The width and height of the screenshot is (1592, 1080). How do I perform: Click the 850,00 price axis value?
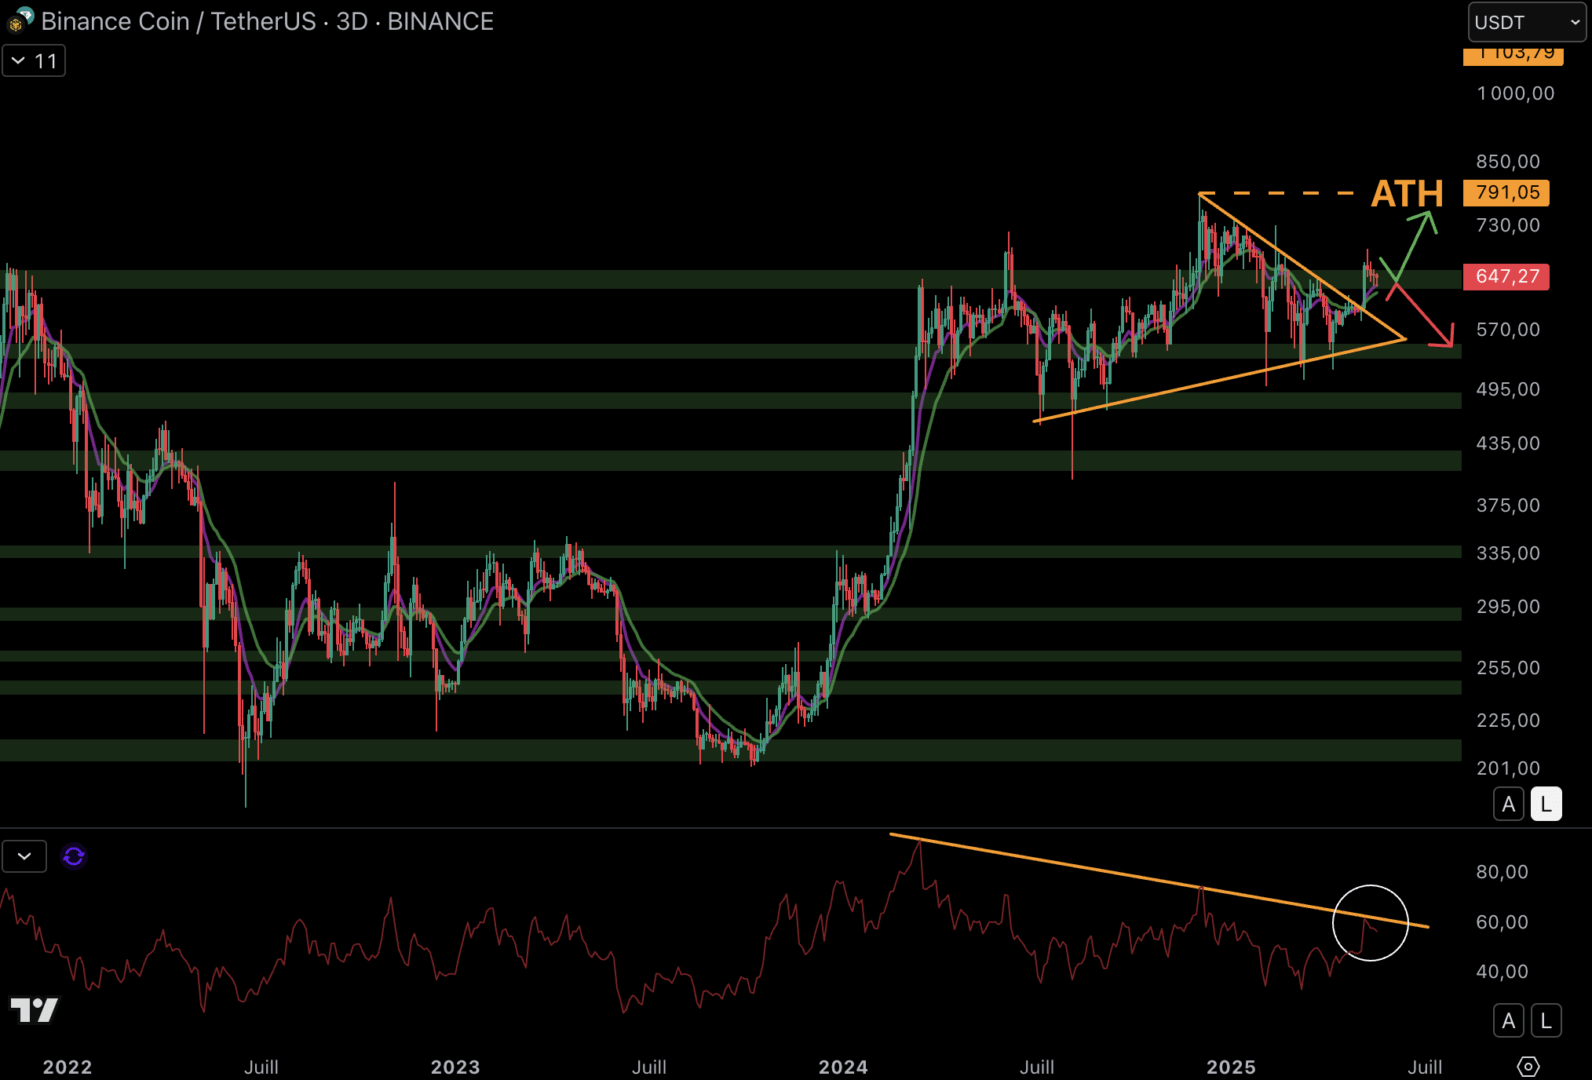(1508, 161)
